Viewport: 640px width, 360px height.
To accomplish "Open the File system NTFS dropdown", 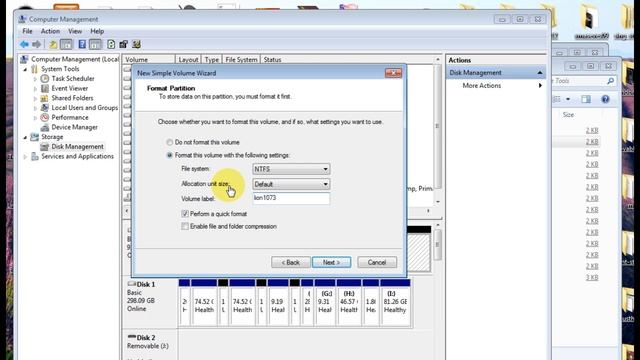I will point(291,169).
